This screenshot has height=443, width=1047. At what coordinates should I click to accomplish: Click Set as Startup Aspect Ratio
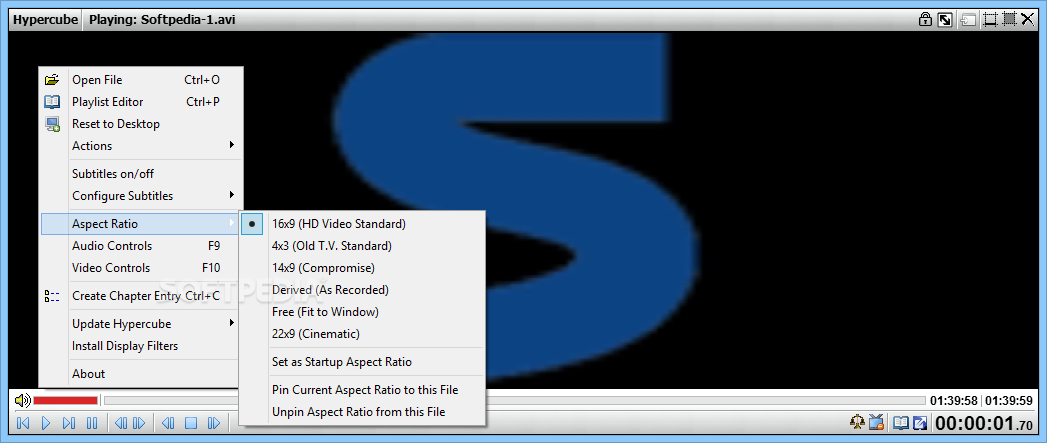[x=363, y=362]
